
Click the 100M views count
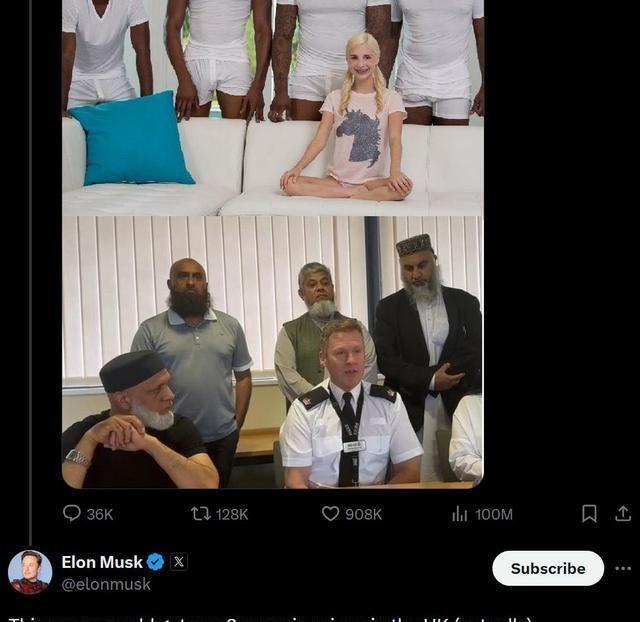click(494, 514)
